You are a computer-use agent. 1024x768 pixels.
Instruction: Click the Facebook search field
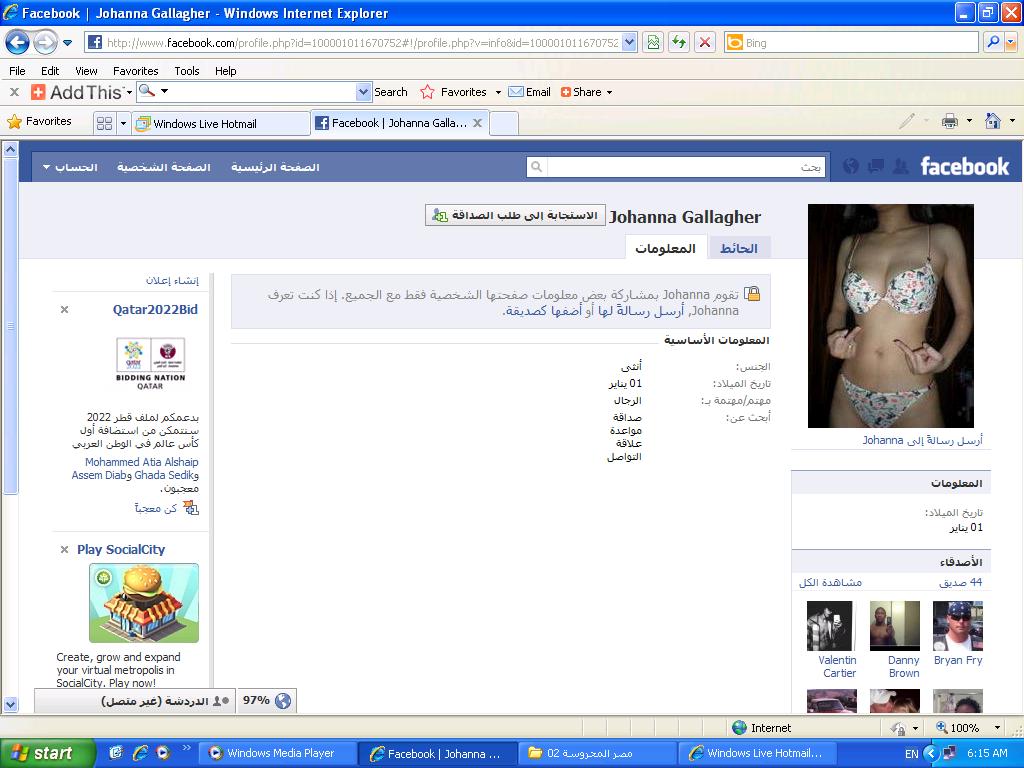[x=676, y=167]
